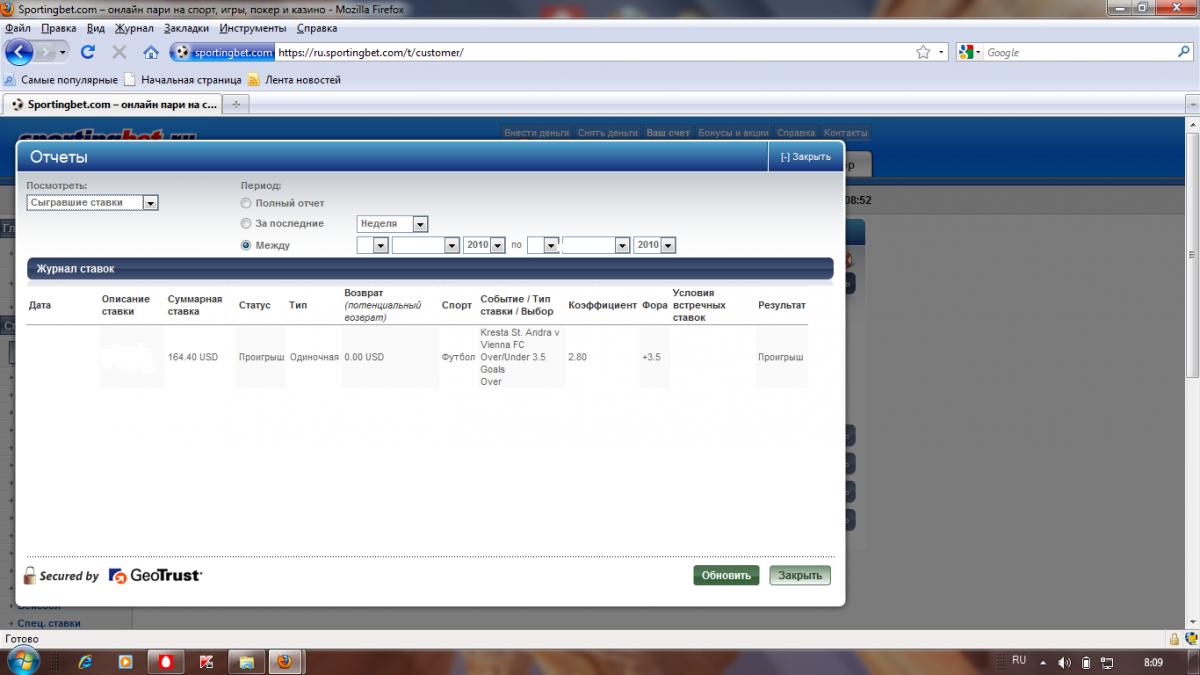Bookmark this page with the star icon
This screenshot has width=1200, height=675.
click(923, 52)
